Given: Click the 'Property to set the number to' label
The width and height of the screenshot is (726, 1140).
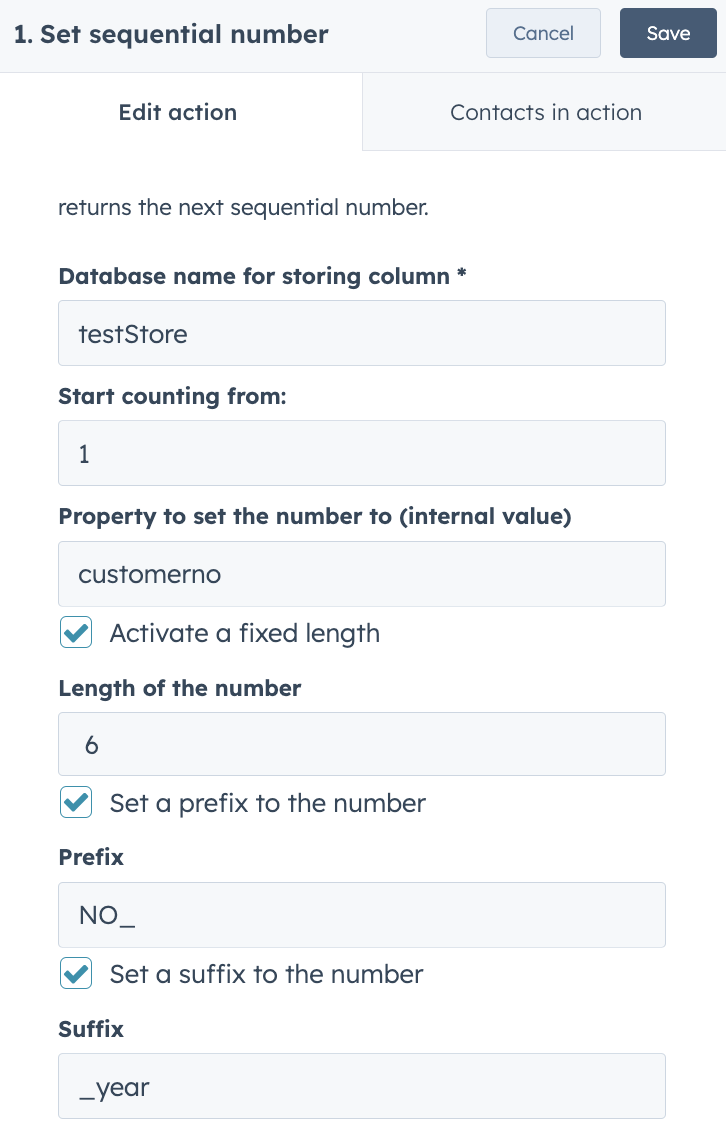Looking at the screenshot, I should (x=314, y=517).
